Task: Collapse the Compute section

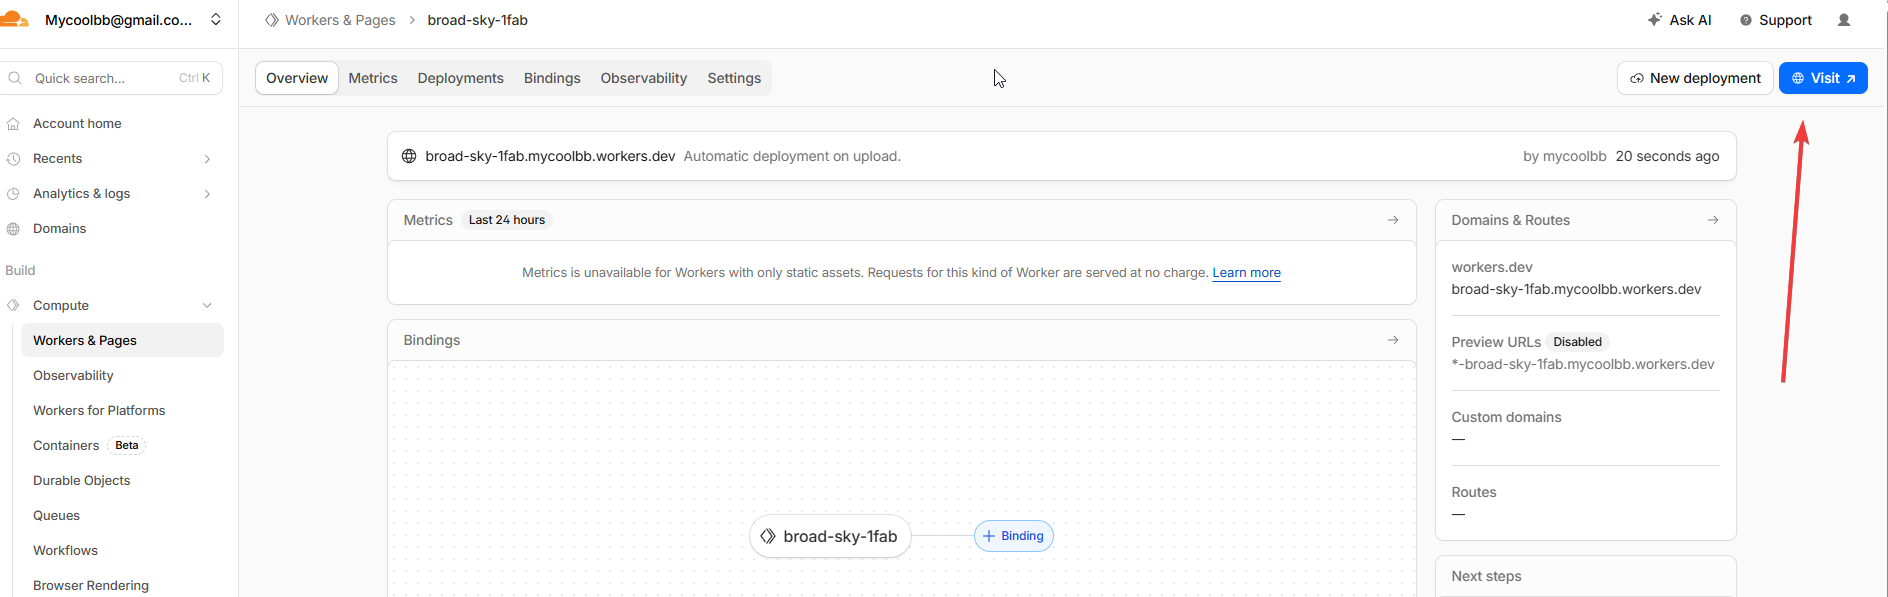Action: click(207, 306)
